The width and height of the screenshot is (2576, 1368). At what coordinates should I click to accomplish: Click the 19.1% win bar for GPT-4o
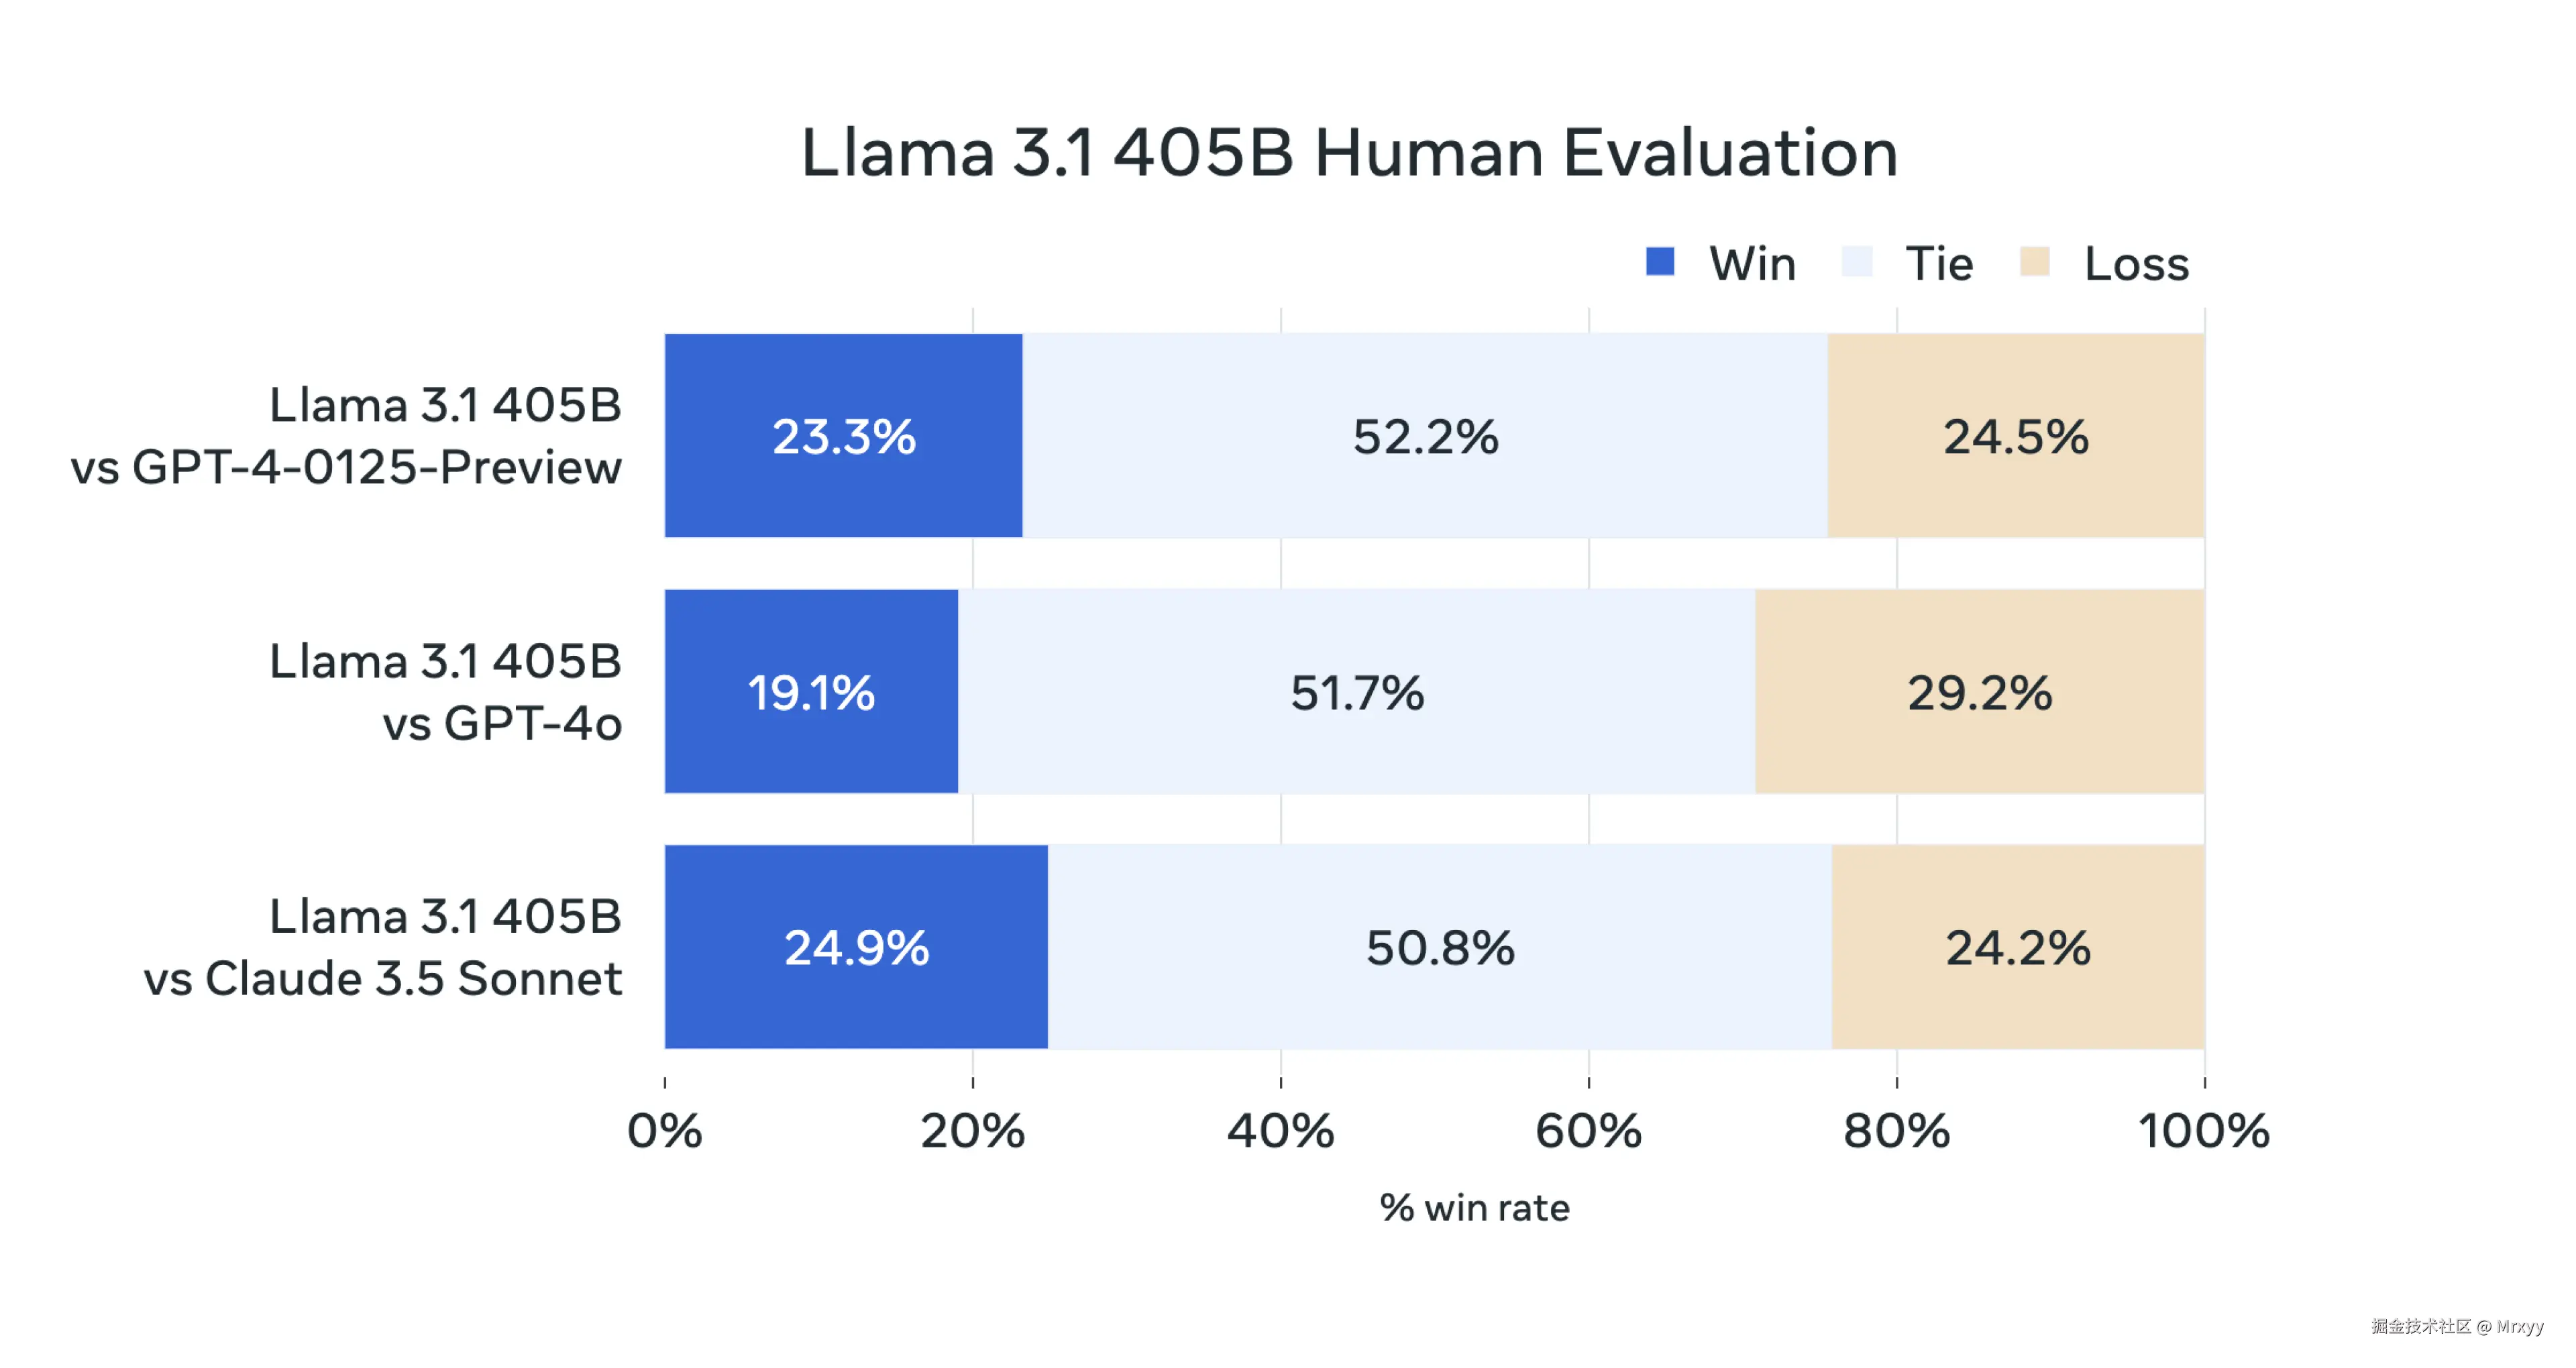[811, 692]
